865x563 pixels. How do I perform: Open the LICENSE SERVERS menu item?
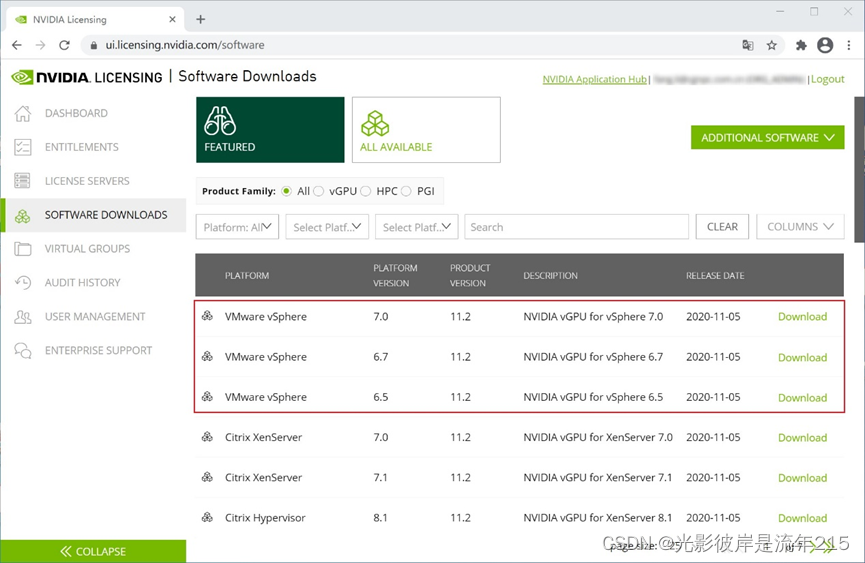pos(87,181)
